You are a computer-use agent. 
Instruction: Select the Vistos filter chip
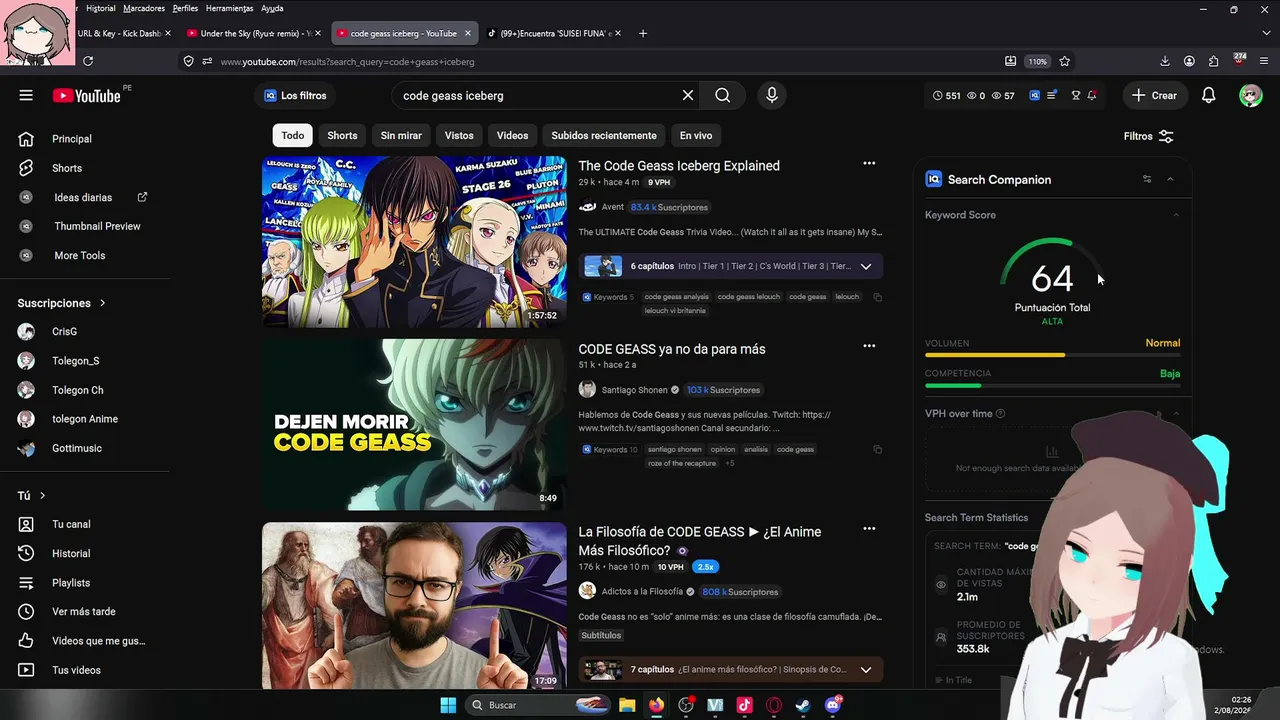tap(459, 136)
